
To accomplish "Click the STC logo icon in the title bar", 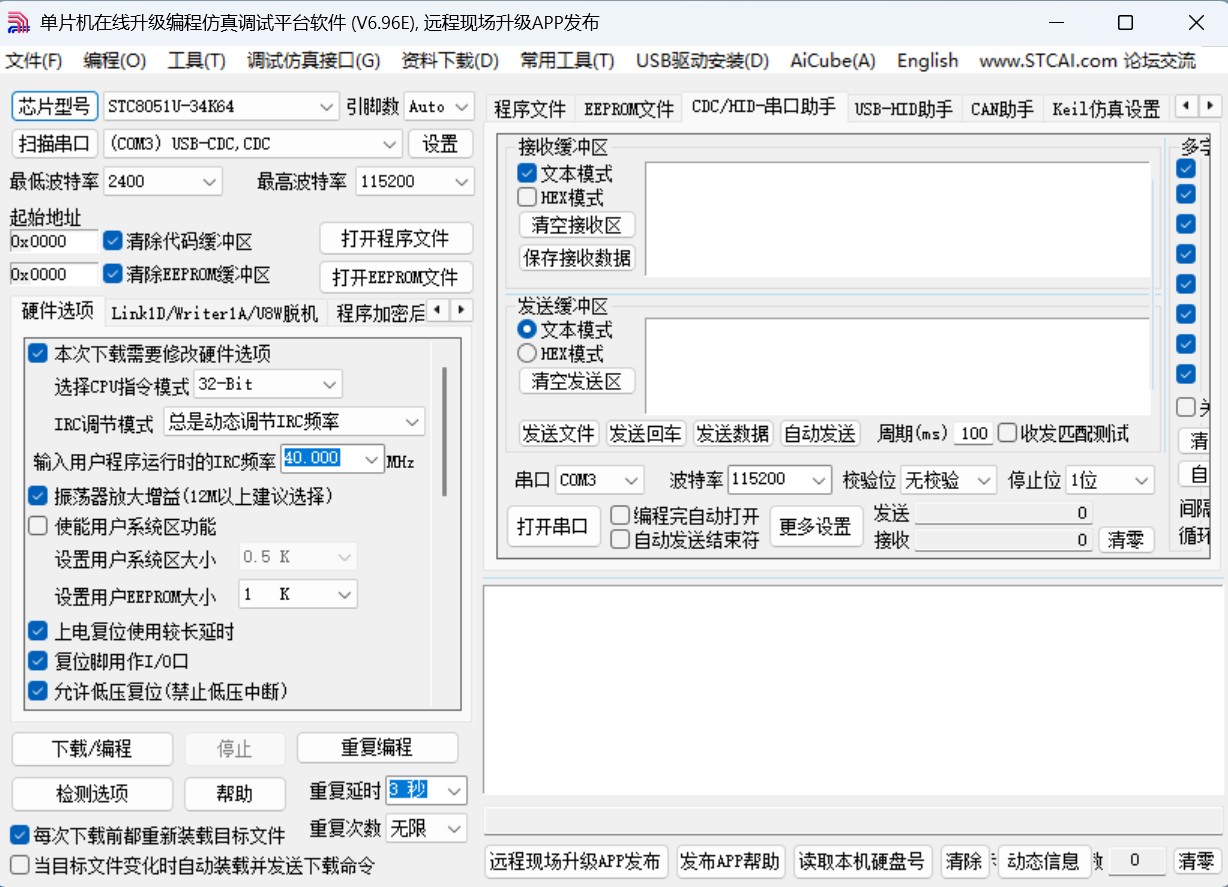I will coord(19,21).
